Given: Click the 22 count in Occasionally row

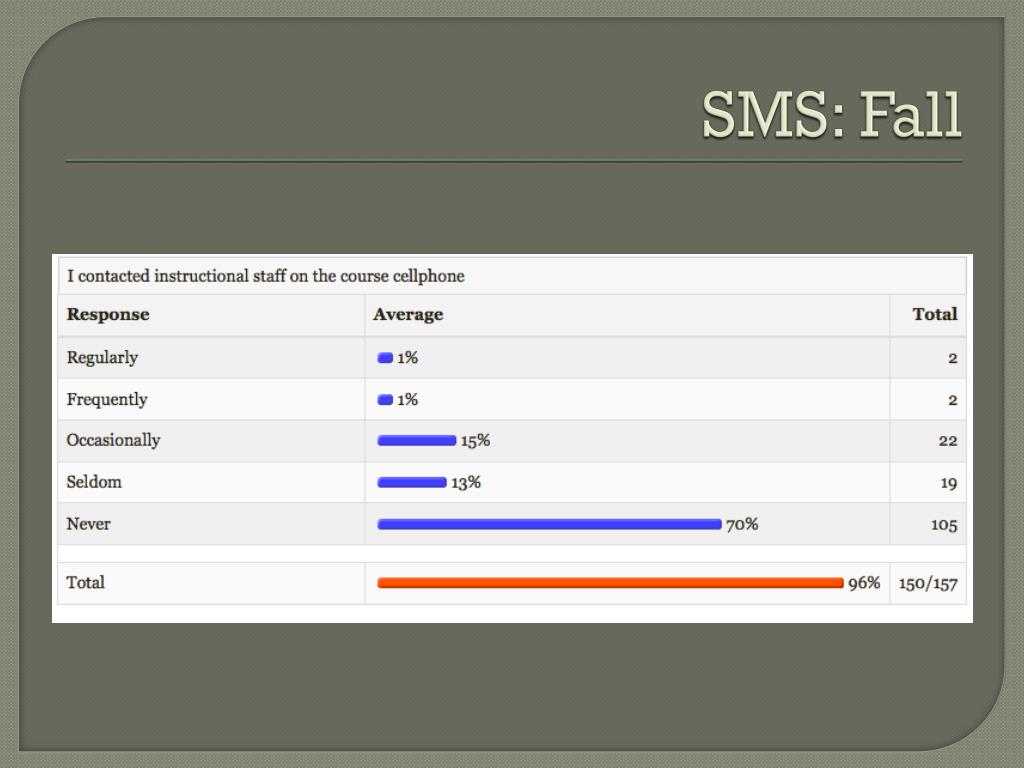Looking at the screenshot, I should [948, 441].
